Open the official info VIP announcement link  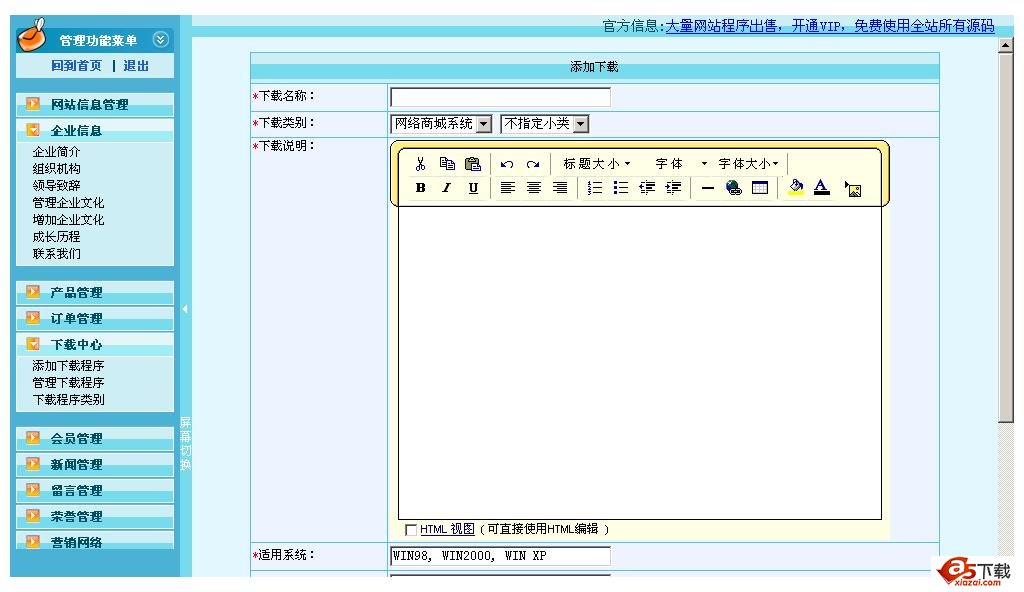pos(829,26)
